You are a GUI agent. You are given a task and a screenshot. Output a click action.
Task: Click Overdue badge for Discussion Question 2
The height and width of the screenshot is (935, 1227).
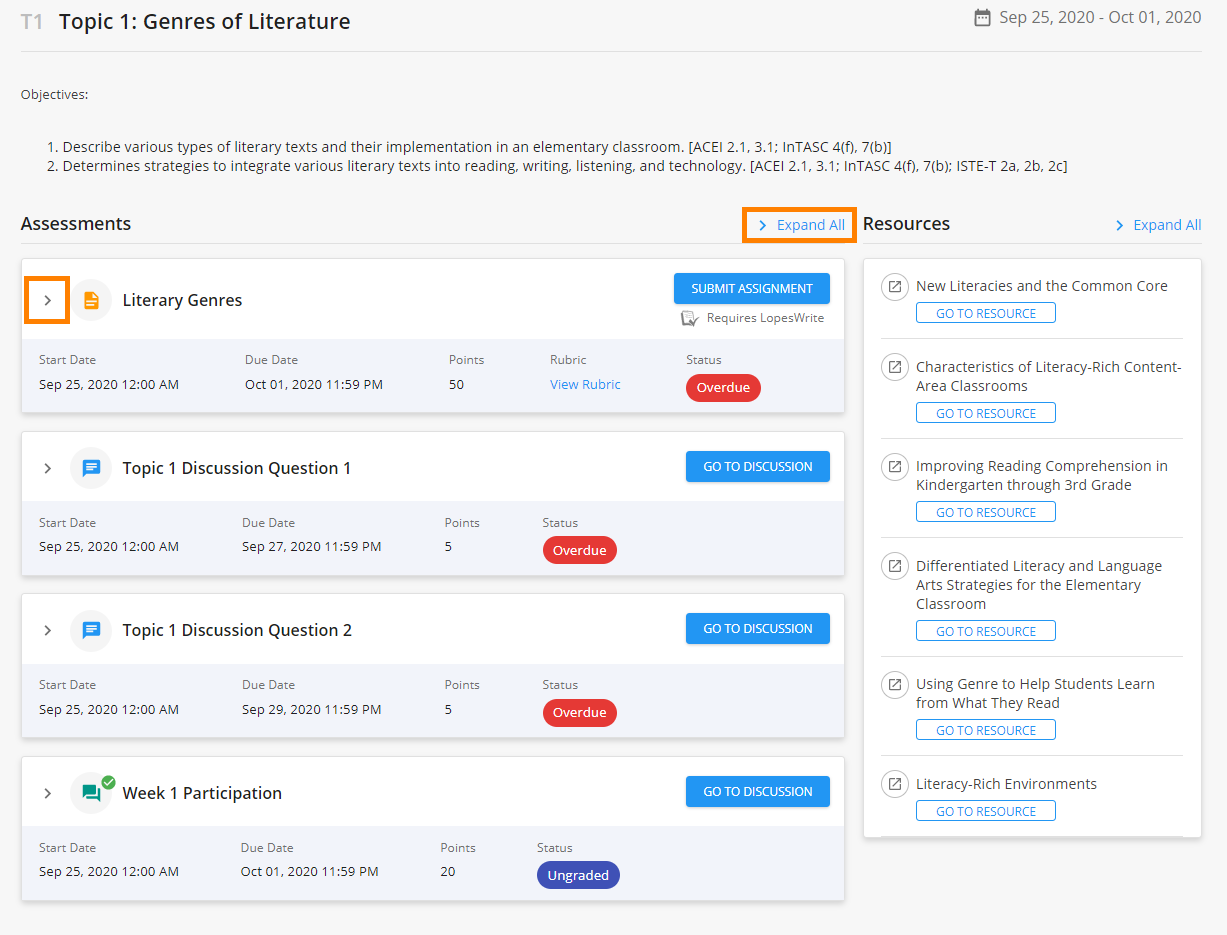(x=580, y=712)
